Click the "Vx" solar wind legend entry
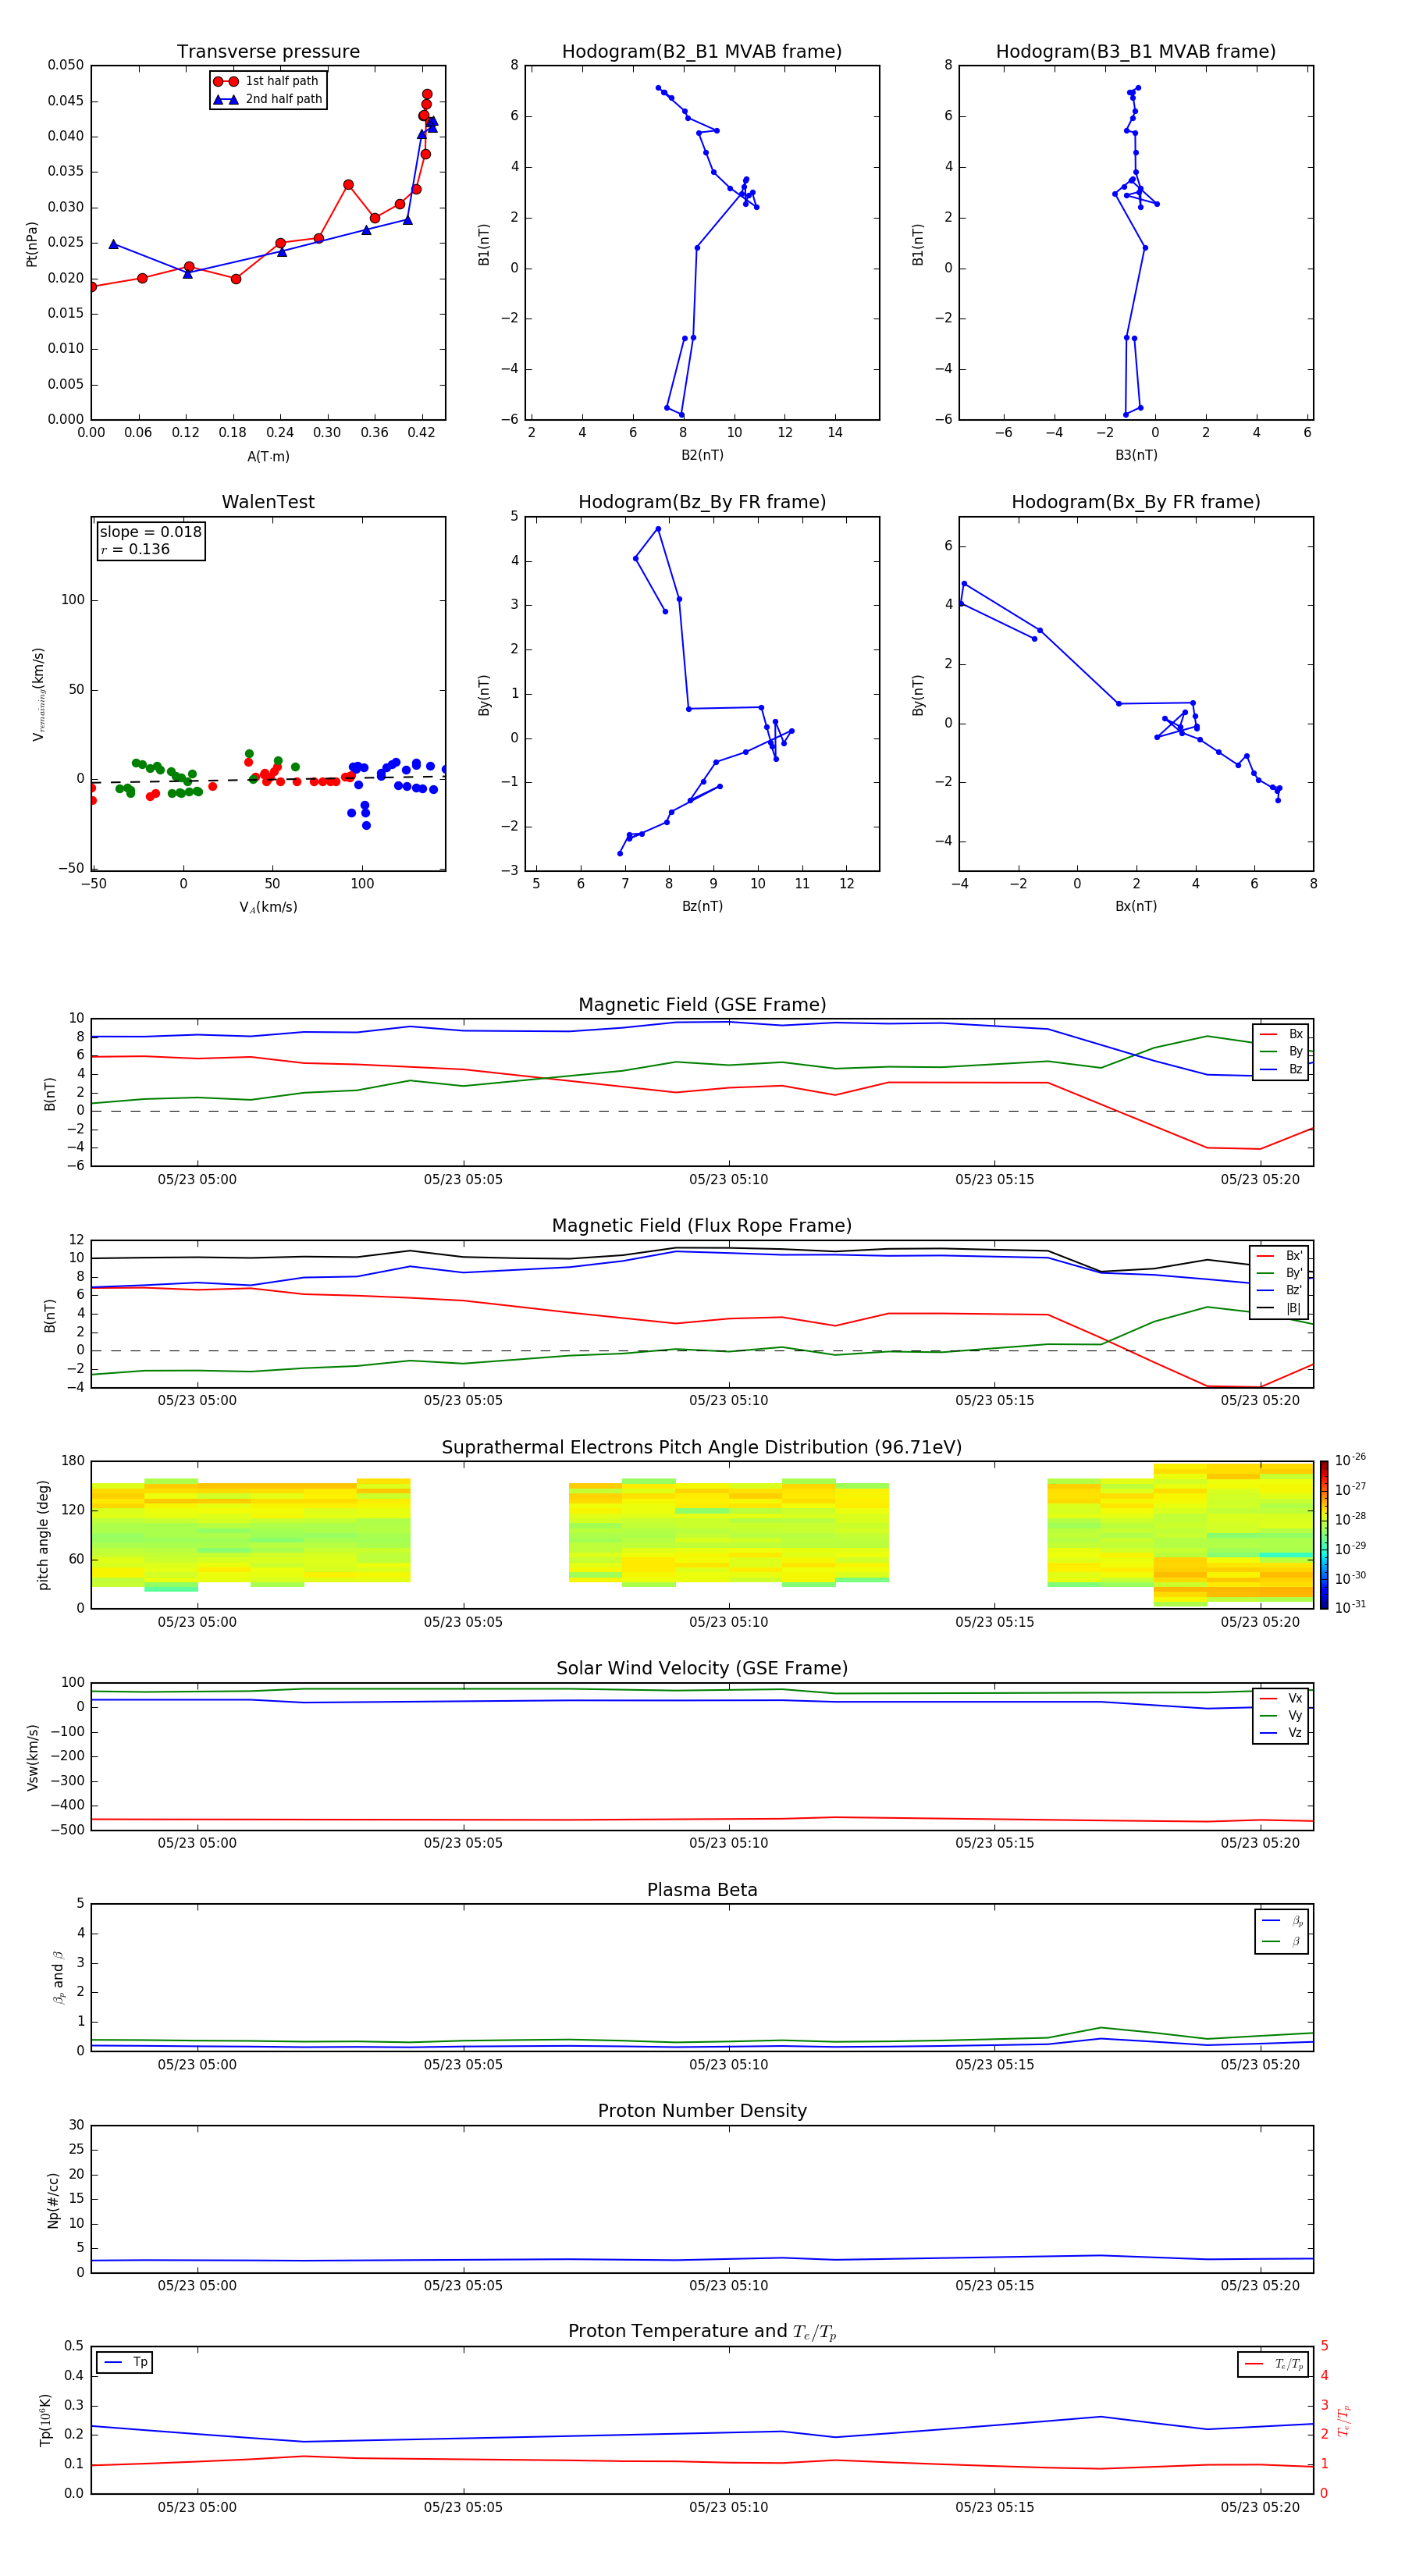The height and width of the screenshot is (2576, 1405). (x=1282, y=1698)
